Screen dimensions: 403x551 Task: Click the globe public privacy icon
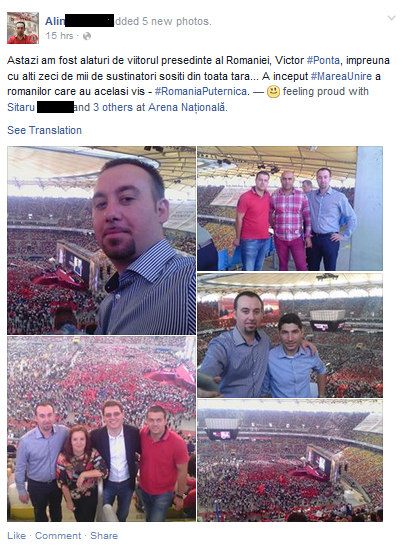coord(86,36)
